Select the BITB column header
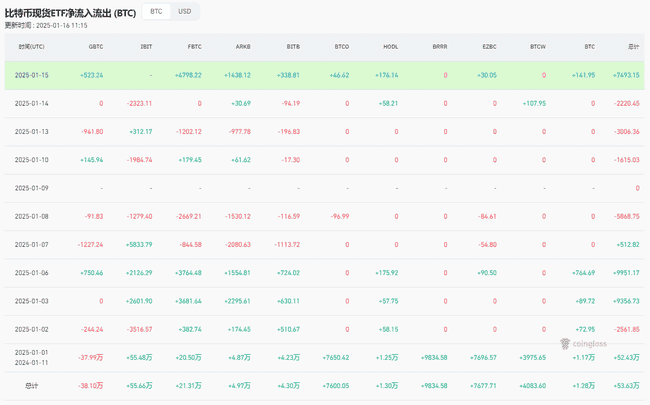 point(293,47)
